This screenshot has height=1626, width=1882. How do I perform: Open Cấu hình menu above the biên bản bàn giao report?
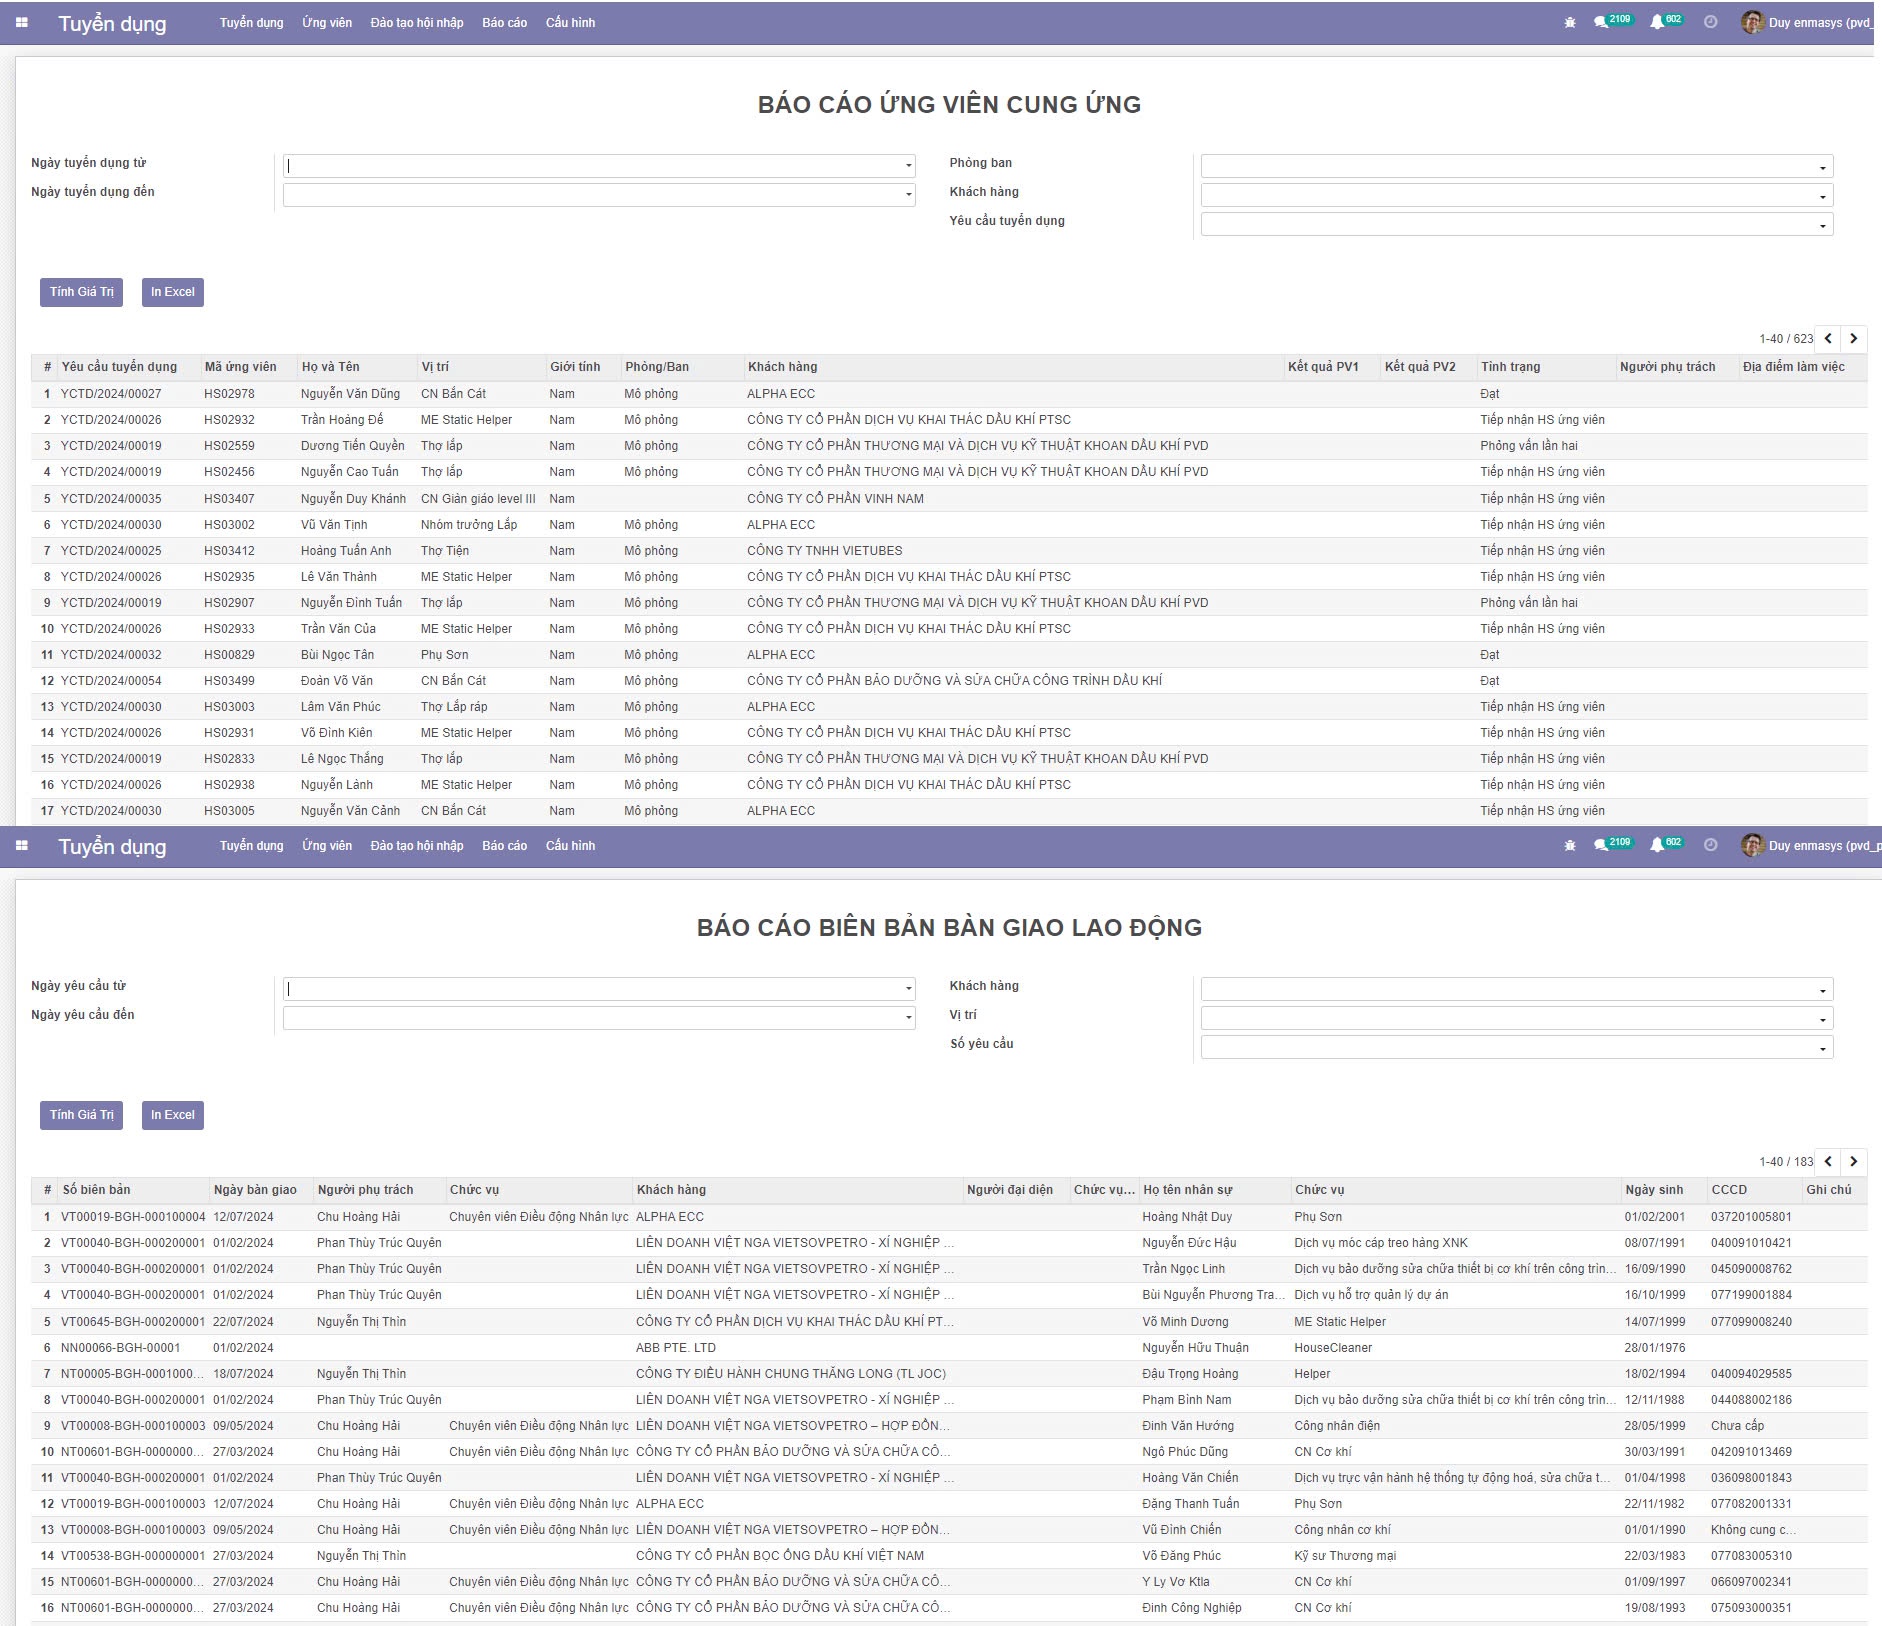[570, 846]
